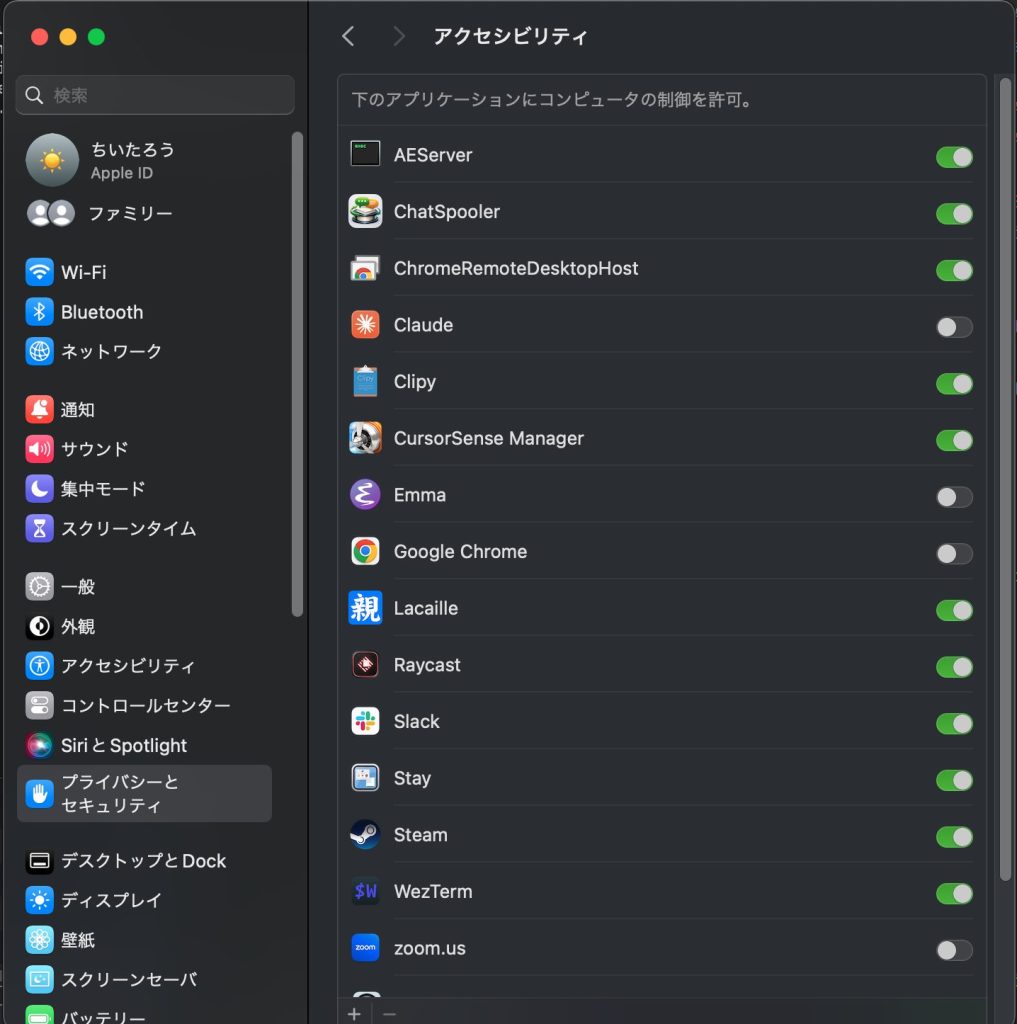Select ディスプレイ in the sidebar
1017x1024 pixels.
click(x=144, y=900)
